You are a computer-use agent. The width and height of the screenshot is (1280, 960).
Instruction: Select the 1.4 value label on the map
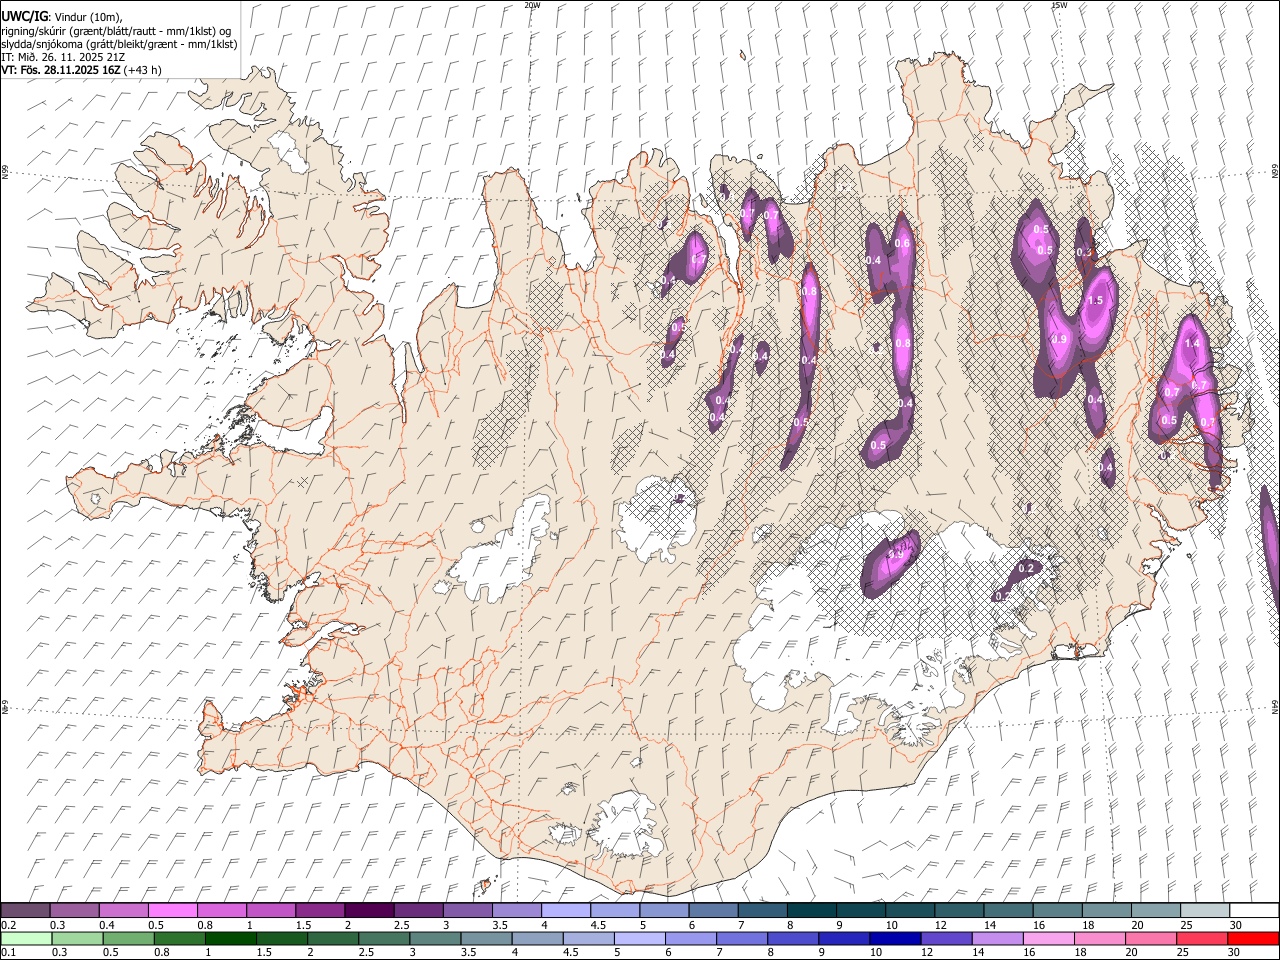pyautogui.click(x=1191, y=344)
